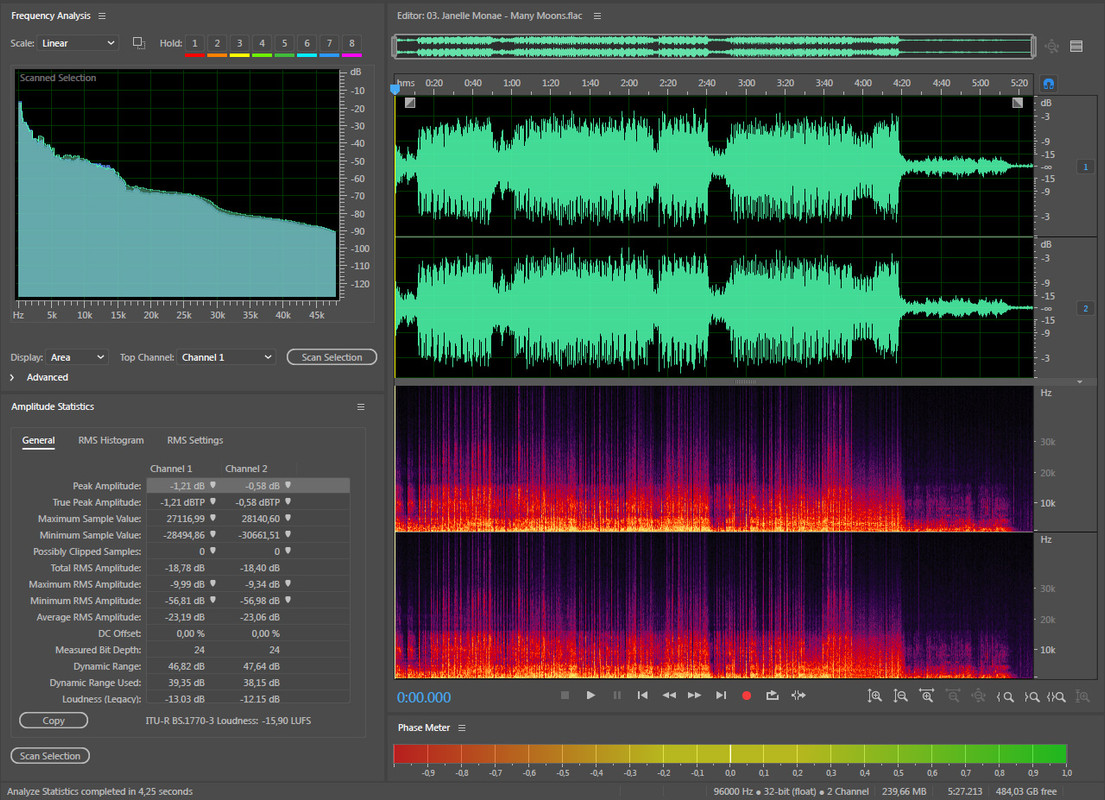
Task: Open the Amplitude Statistics panel menu
Action: coord(361,407)
